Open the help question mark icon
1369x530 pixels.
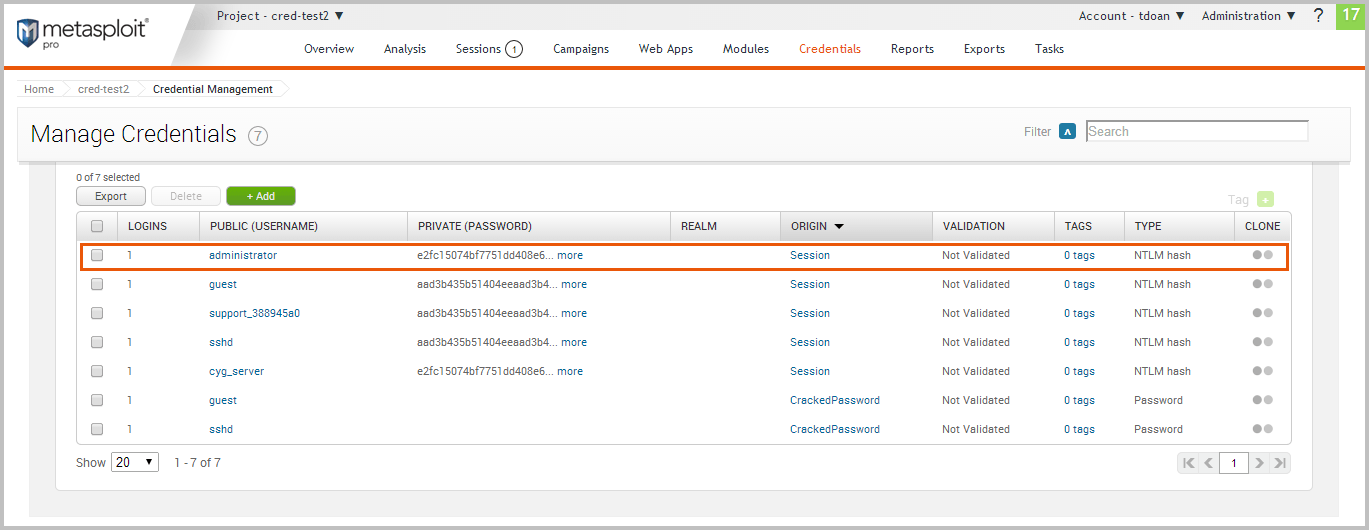coord(1318,15)
